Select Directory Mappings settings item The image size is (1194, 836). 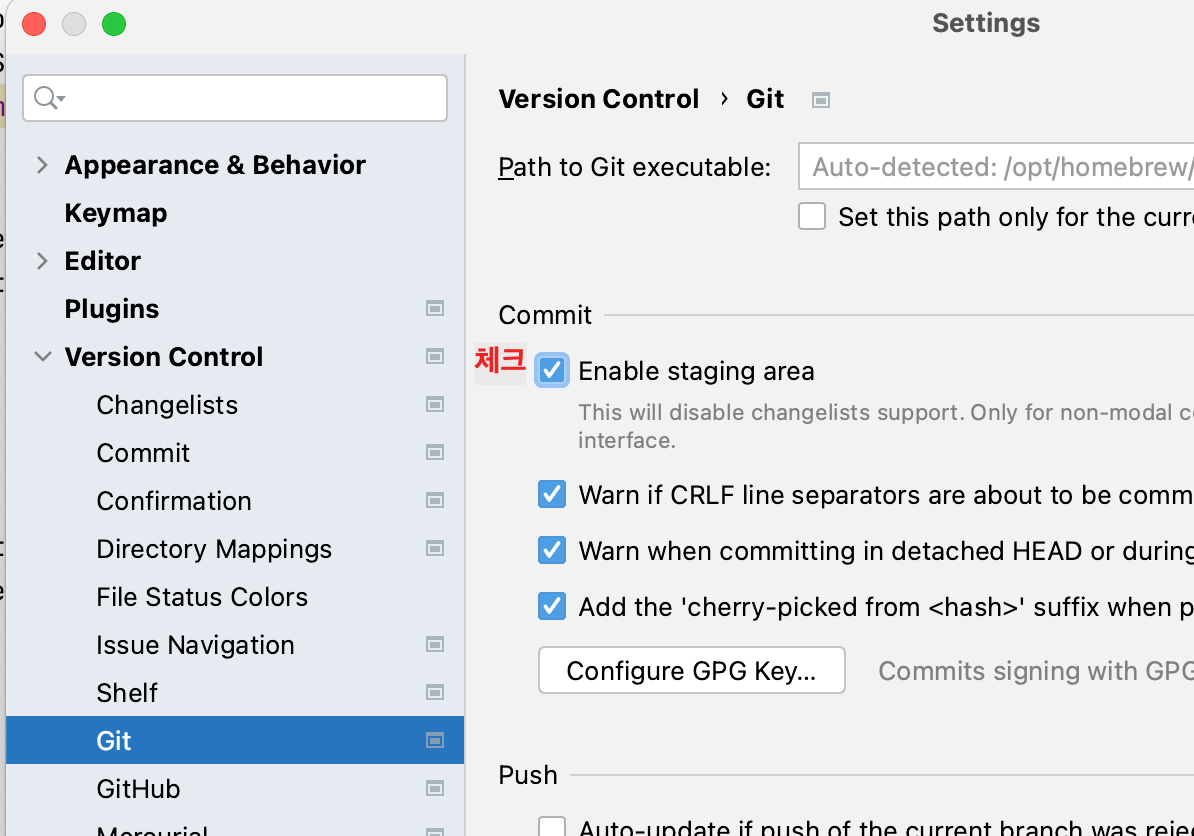pos(214,548)
